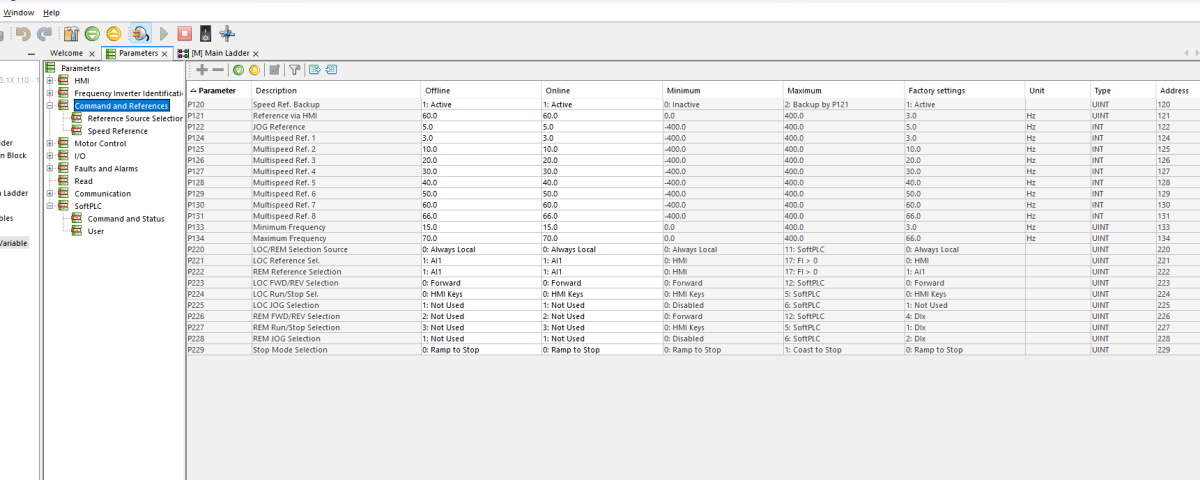The width and height of the screenshot is (1200, 480).
Task: Switch to the Welcome tab
Action: (66, 53)
